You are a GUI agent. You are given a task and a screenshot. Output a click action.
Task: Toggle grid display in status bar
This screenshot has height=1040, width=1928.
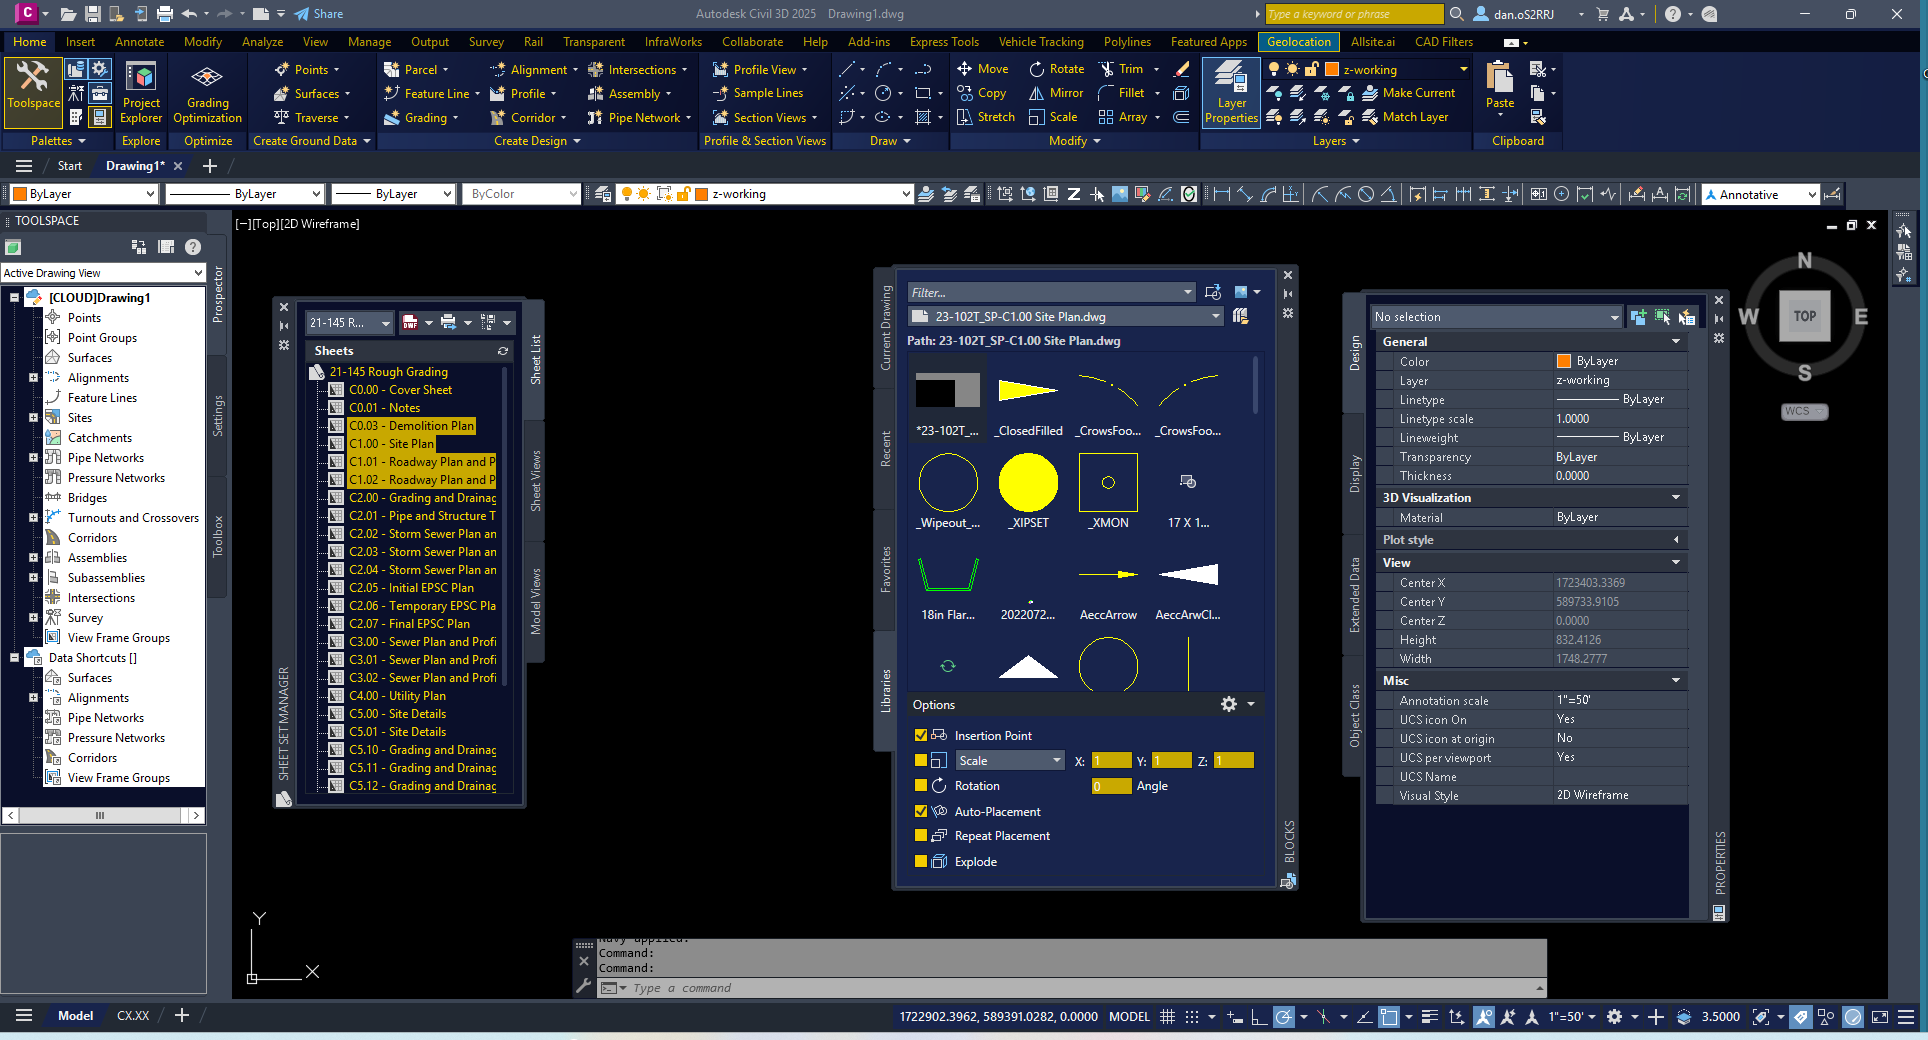coord(1167,1016)
